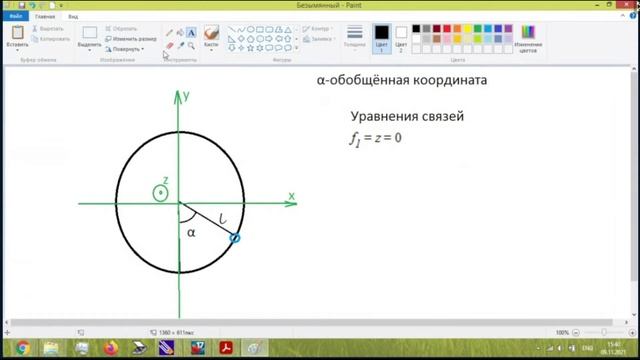This screenshot has width=640, height=360.
Task: Open the Заливка fill dropdown
Action: (x=319, y=39)
